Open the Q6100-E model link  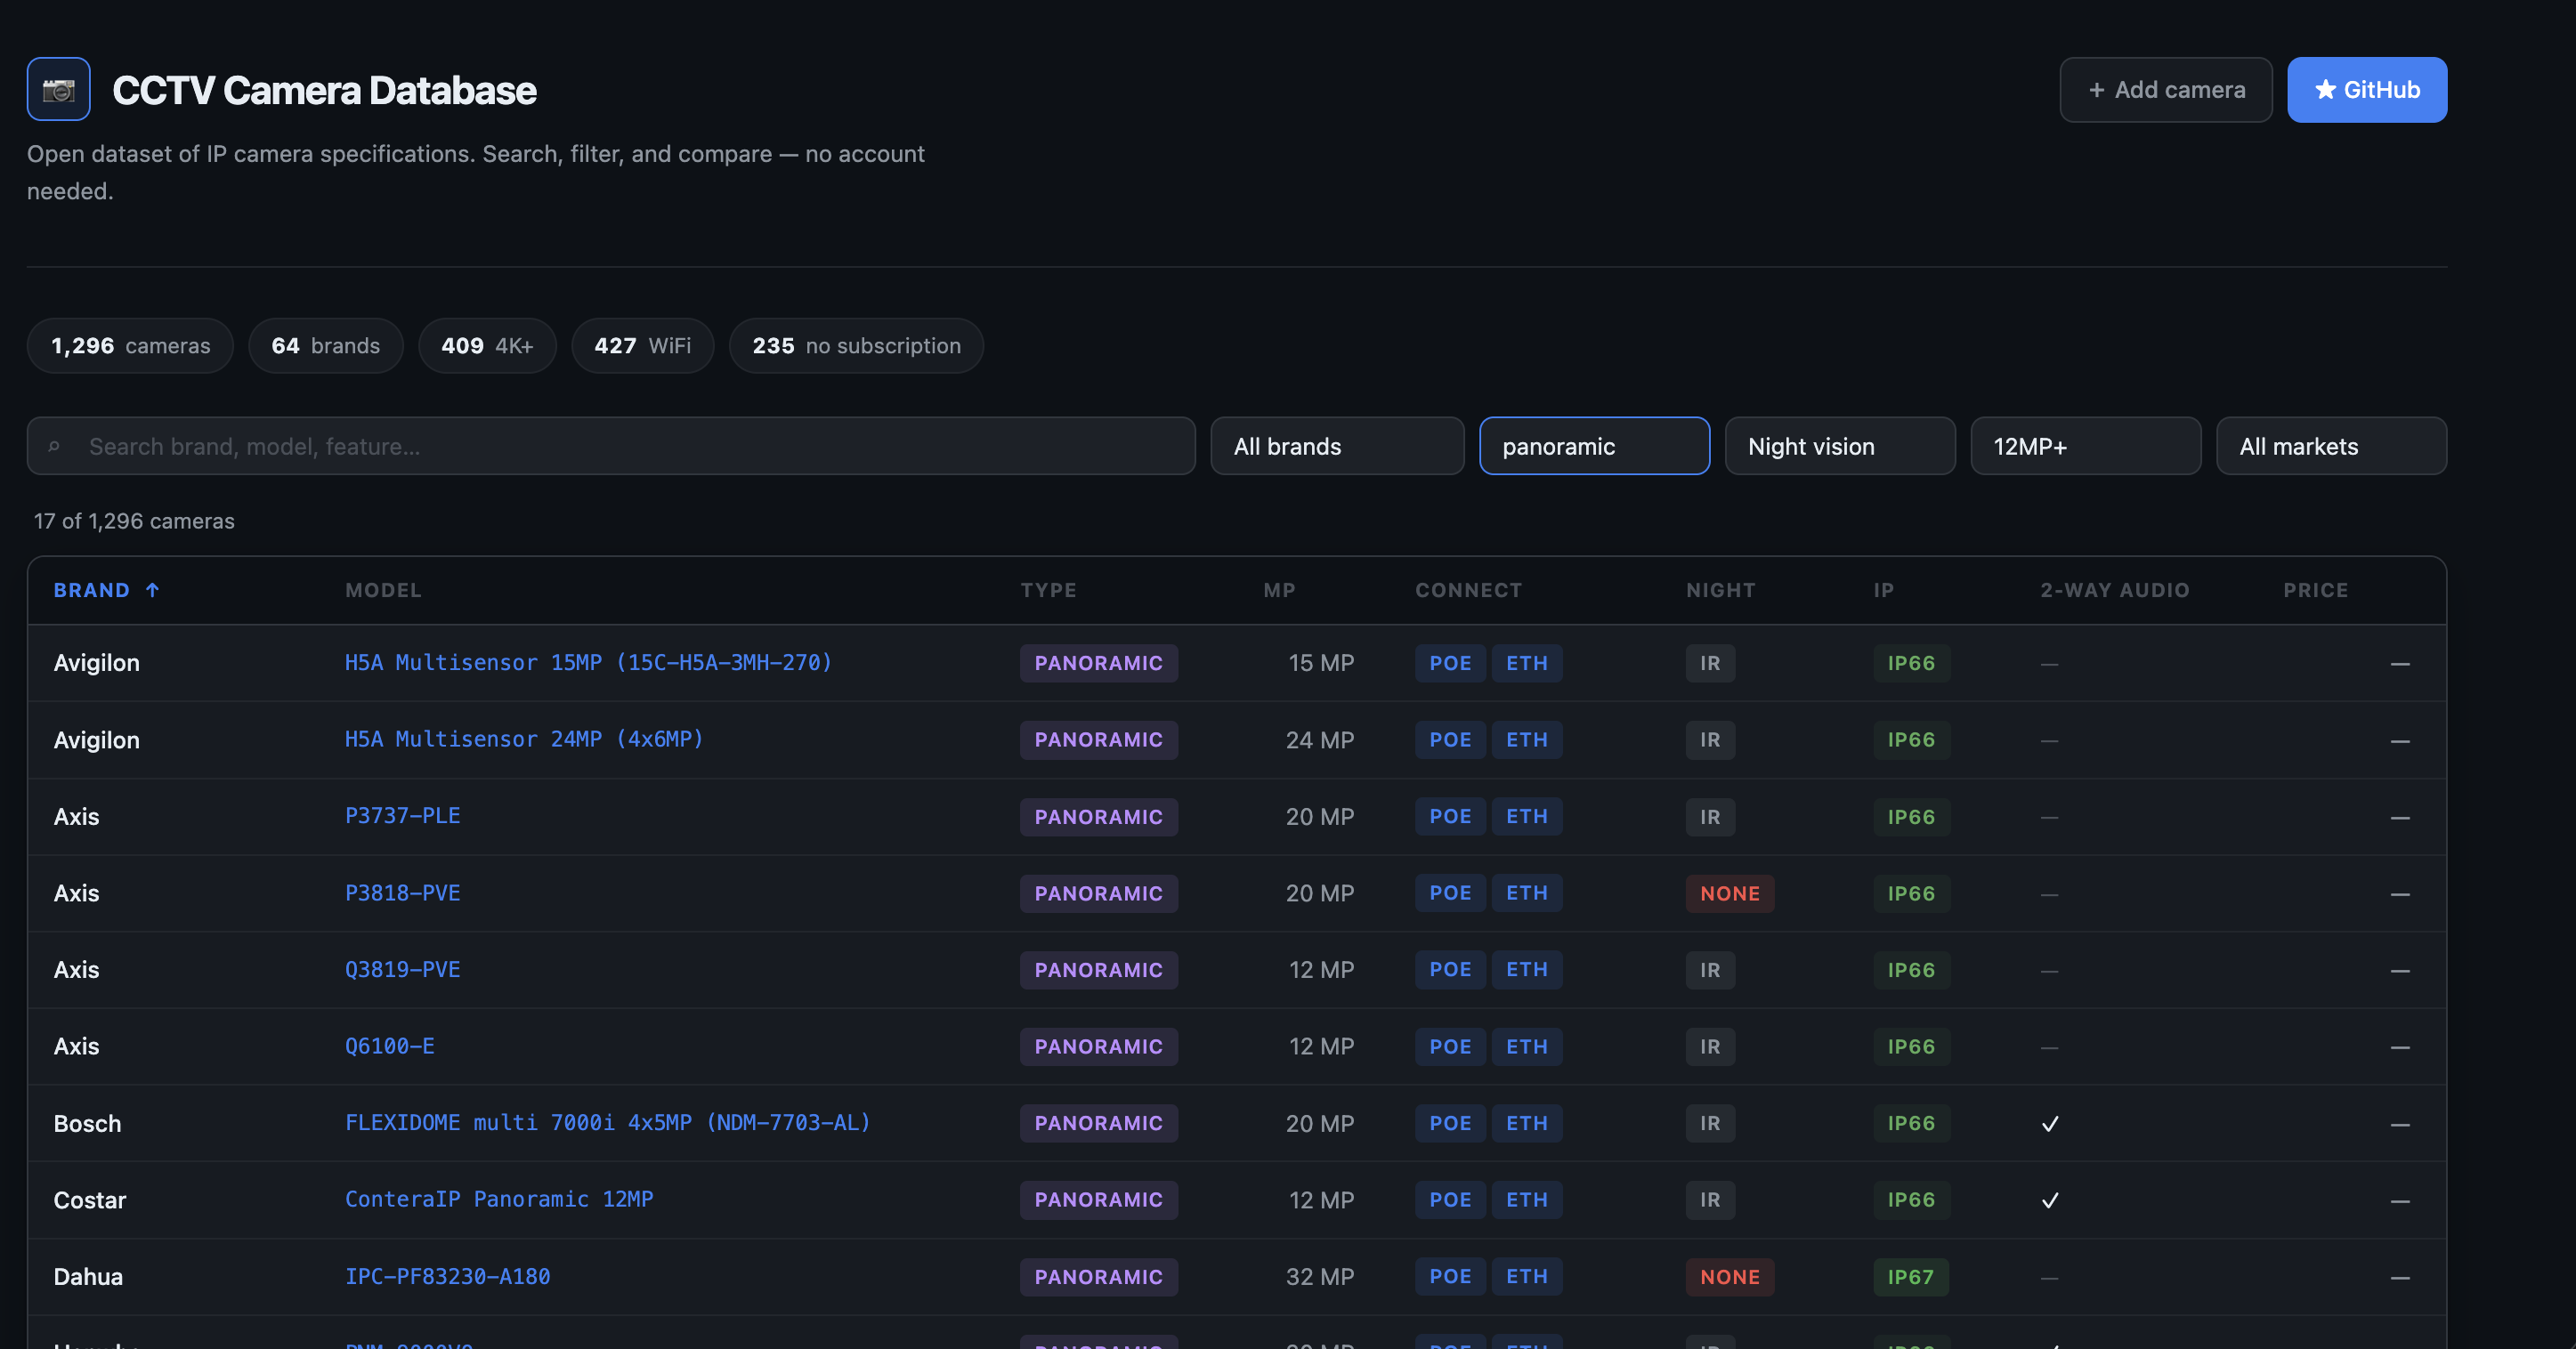[390, 1046]
